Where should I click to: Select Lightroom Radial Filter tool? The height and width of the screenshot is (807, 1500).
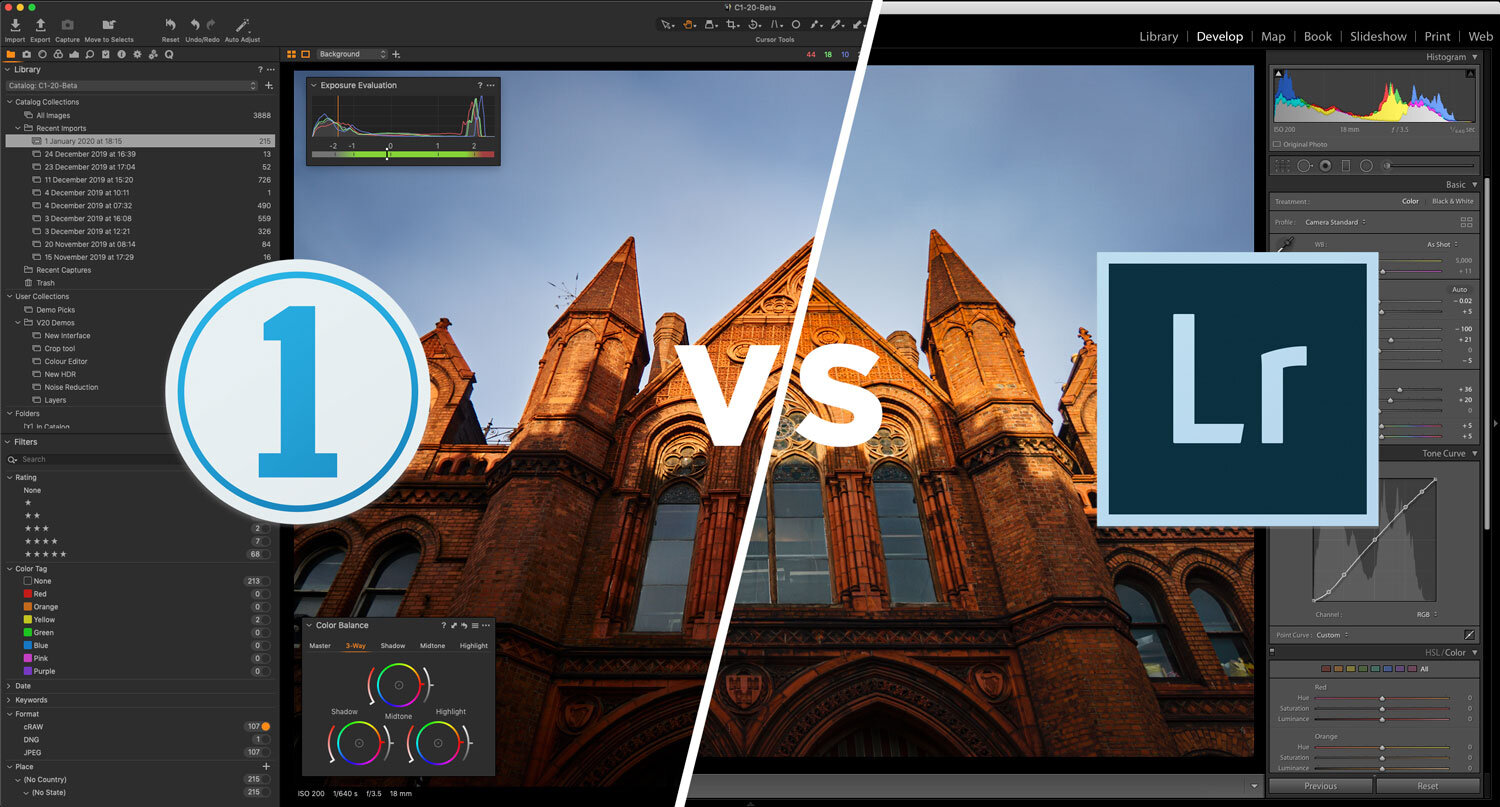(x=1366, y=166)
